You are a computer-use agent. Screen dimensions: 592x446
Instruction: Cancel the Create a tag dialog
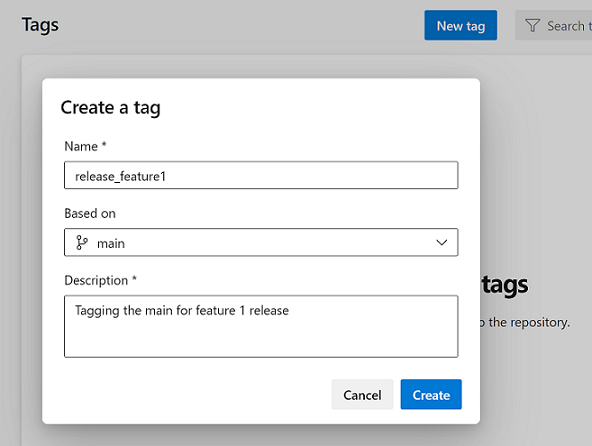(x=362, y=394)
